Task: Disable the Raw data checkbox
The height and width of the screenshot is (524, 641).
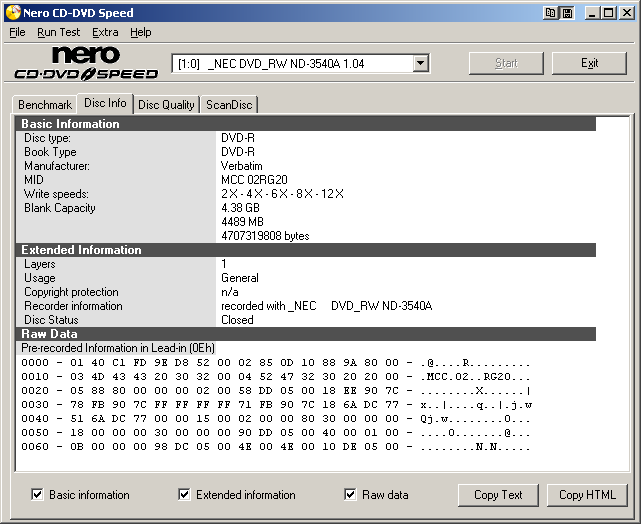Action: click(x=350, y=494)
